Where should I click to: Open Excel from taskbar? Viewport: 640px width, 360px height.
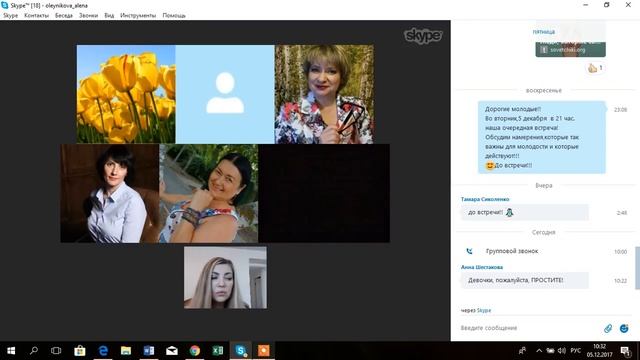218,351
